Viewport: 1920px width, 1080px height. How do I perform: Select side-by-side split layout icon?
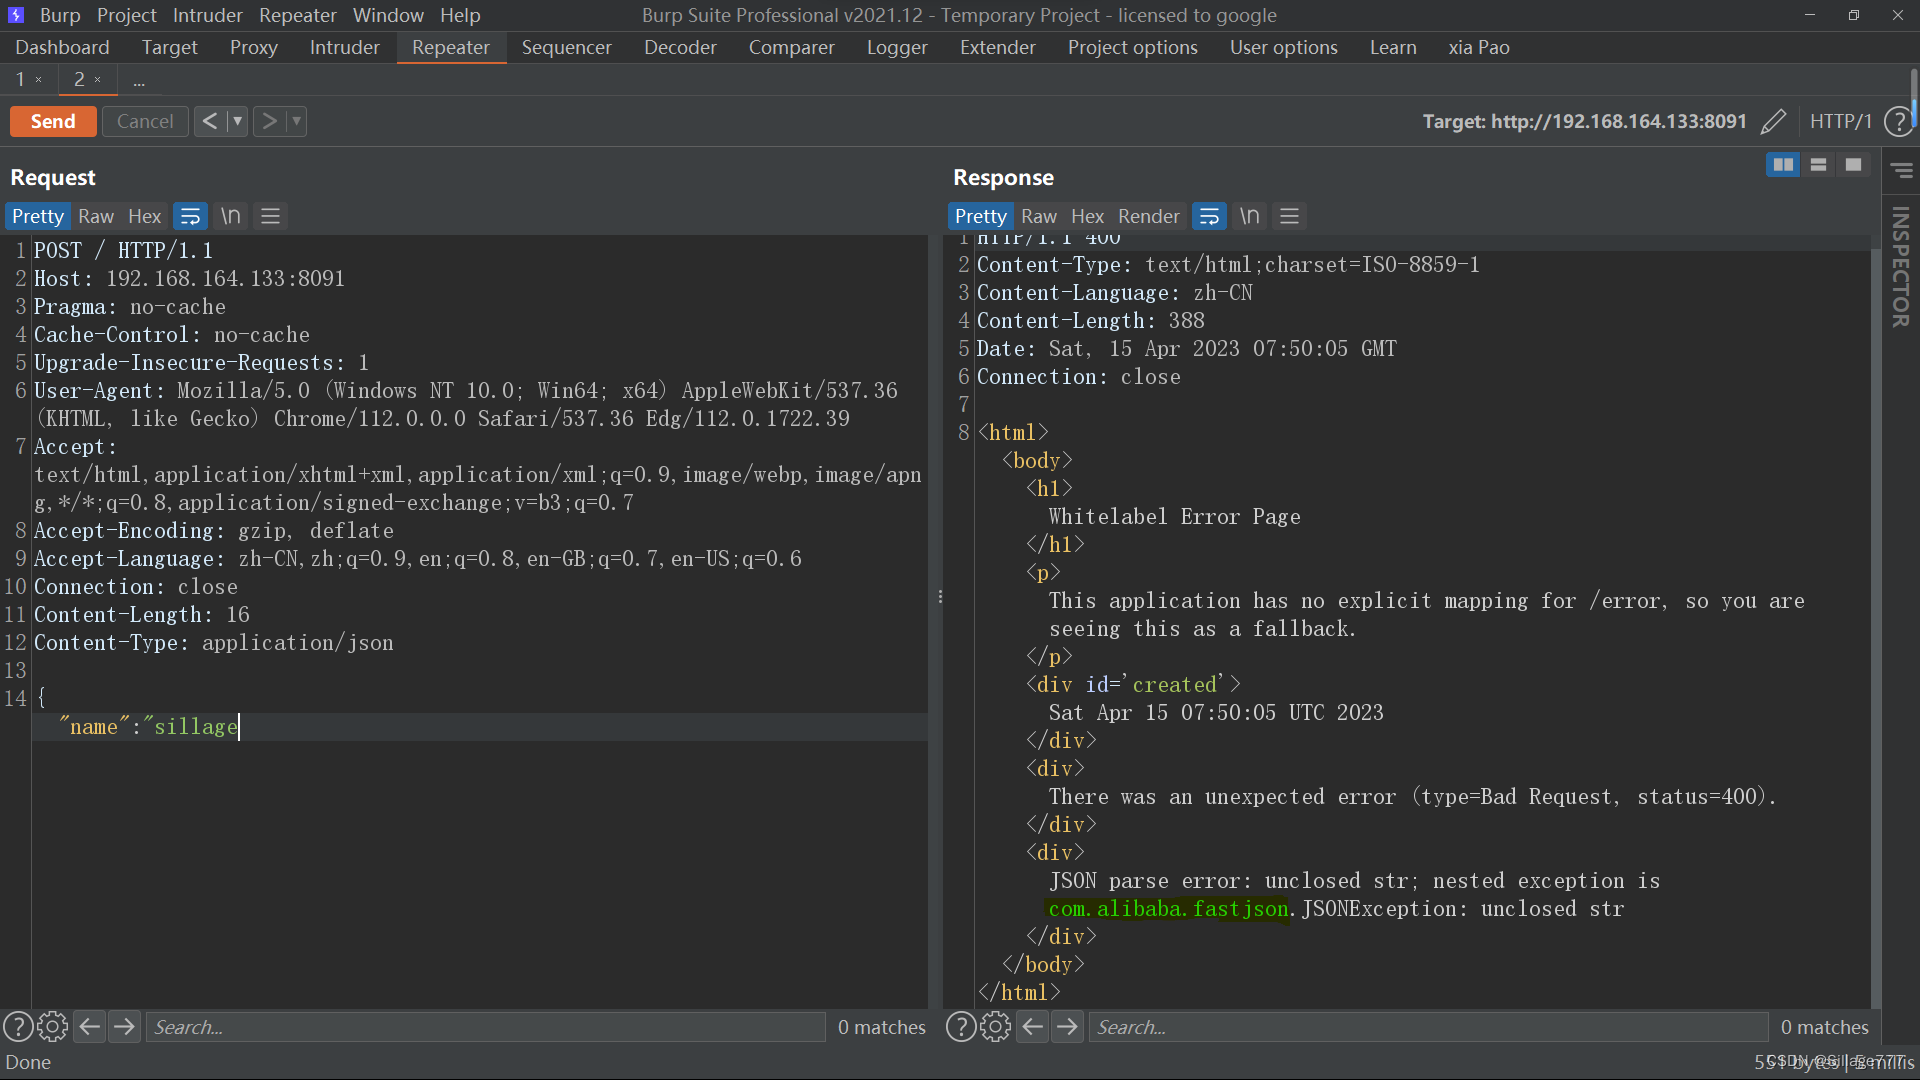tap(1783, 165)
